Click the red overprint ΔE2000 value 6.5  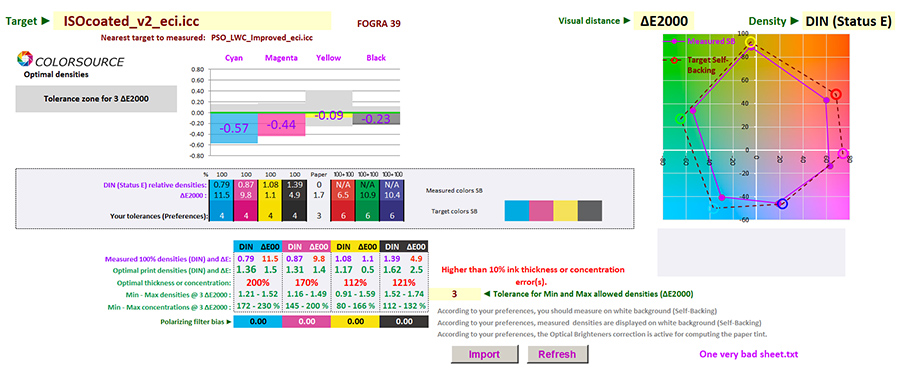(x=342, y=196)
